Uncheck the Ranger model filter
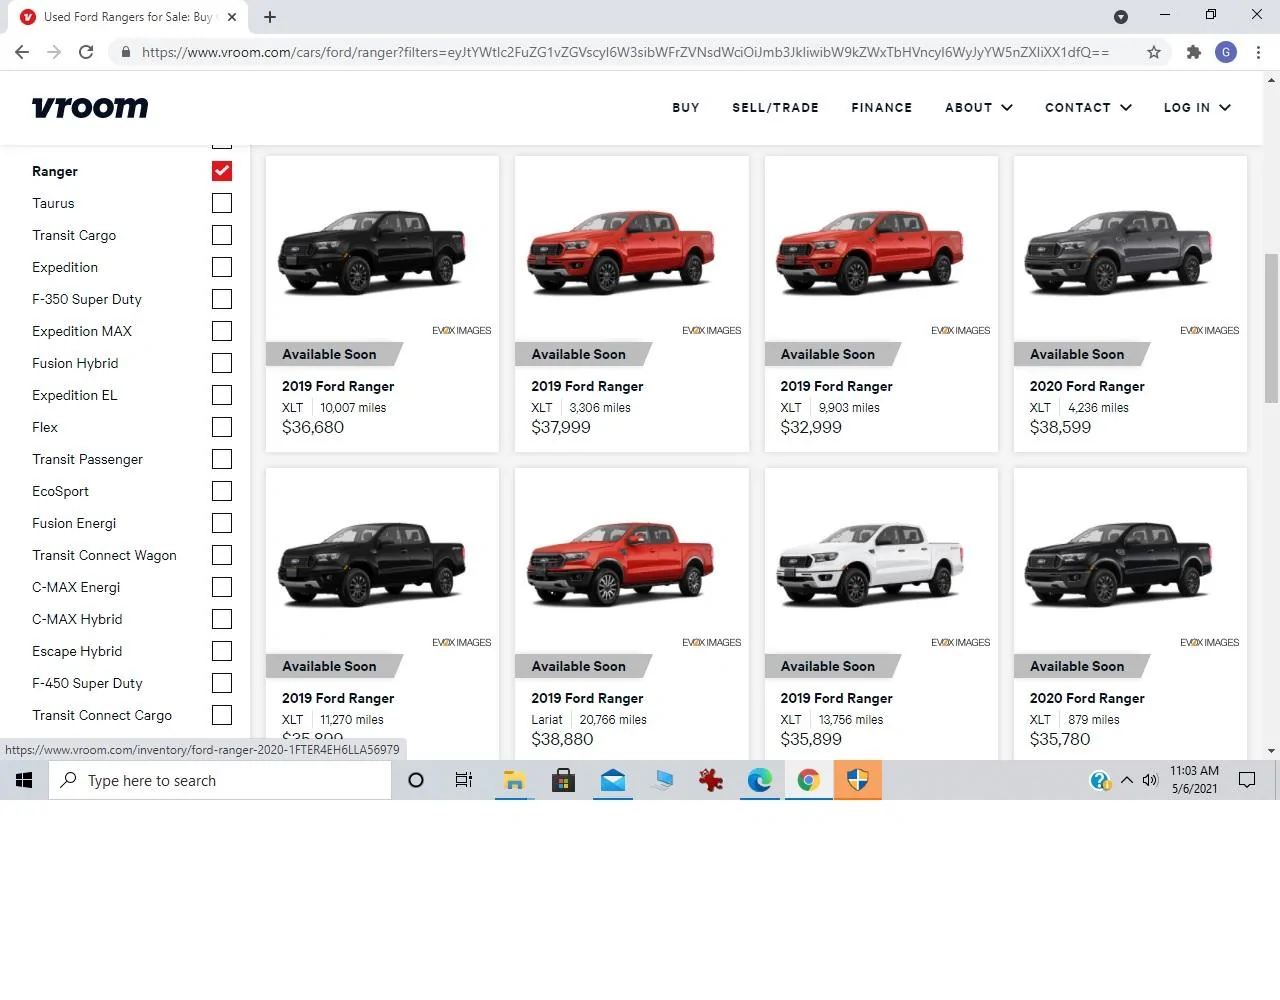Viewport: 1280px width, 1000px height. pyautogui.click(x=222, y=171)
